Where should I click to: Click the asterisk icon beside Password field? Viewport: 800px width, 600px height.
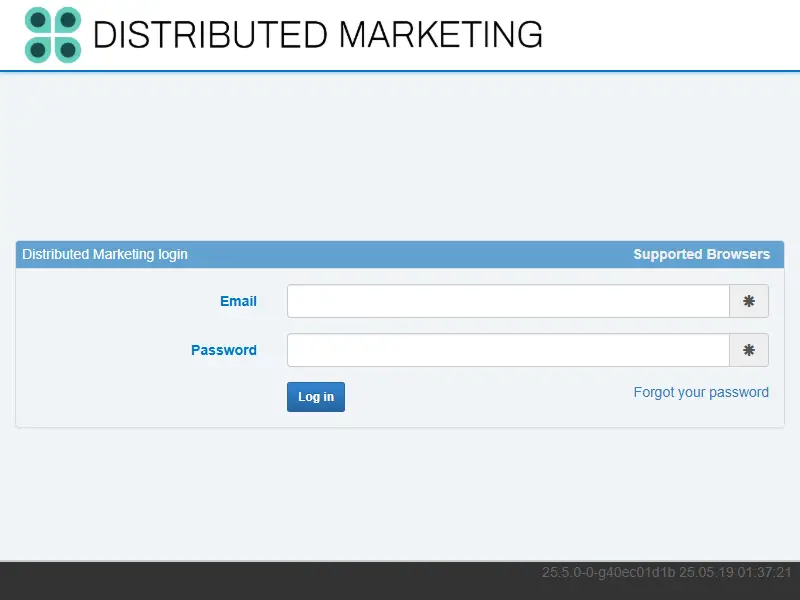(748, 350)
